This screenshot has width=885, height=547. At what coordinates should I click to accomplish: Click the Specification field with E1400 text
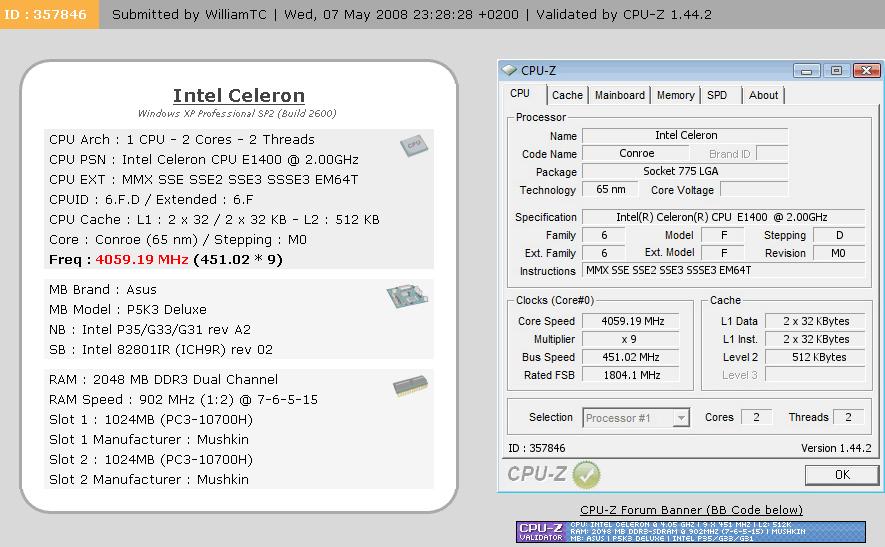[723, 217]
